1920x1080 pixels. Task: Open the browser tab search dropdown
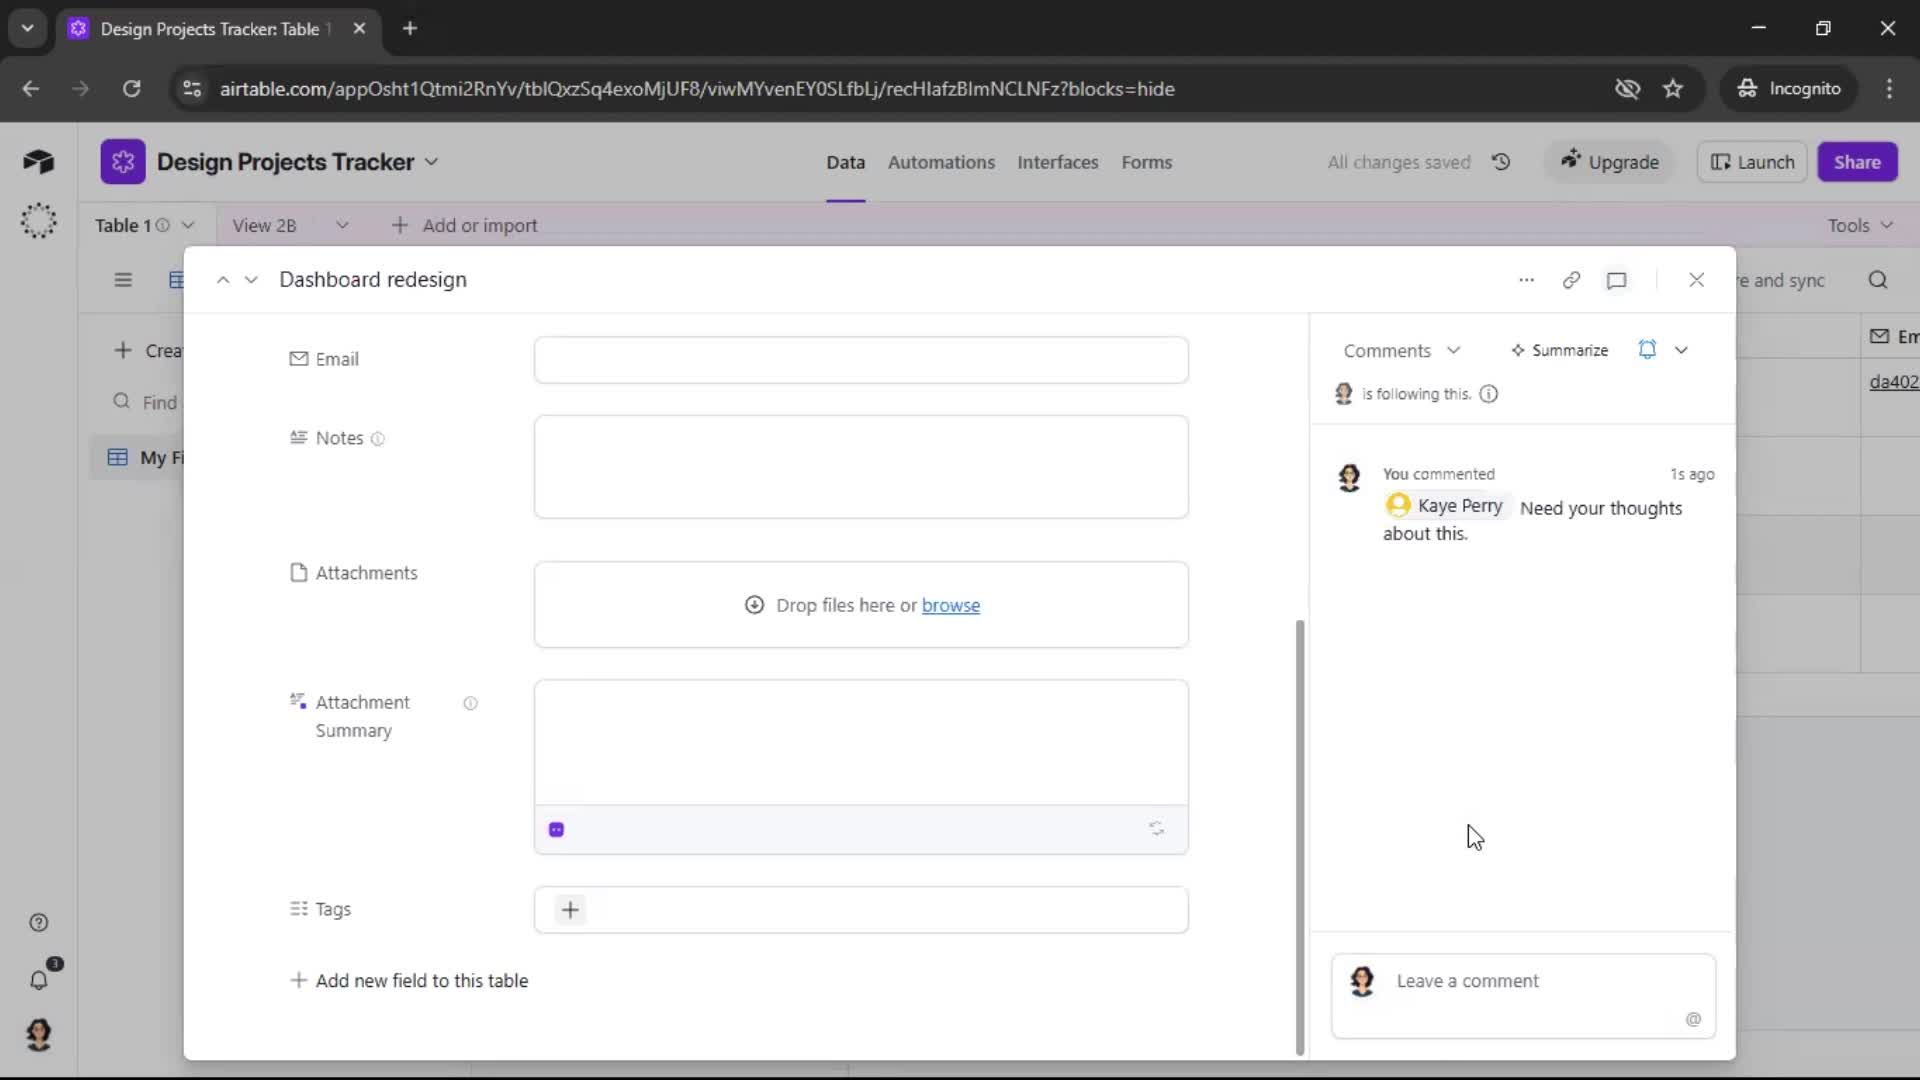click(x=28, y=28)
